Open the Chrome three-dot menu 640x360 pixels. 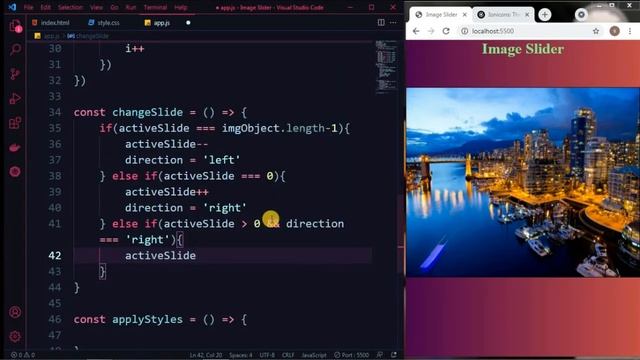pos(630,31)
